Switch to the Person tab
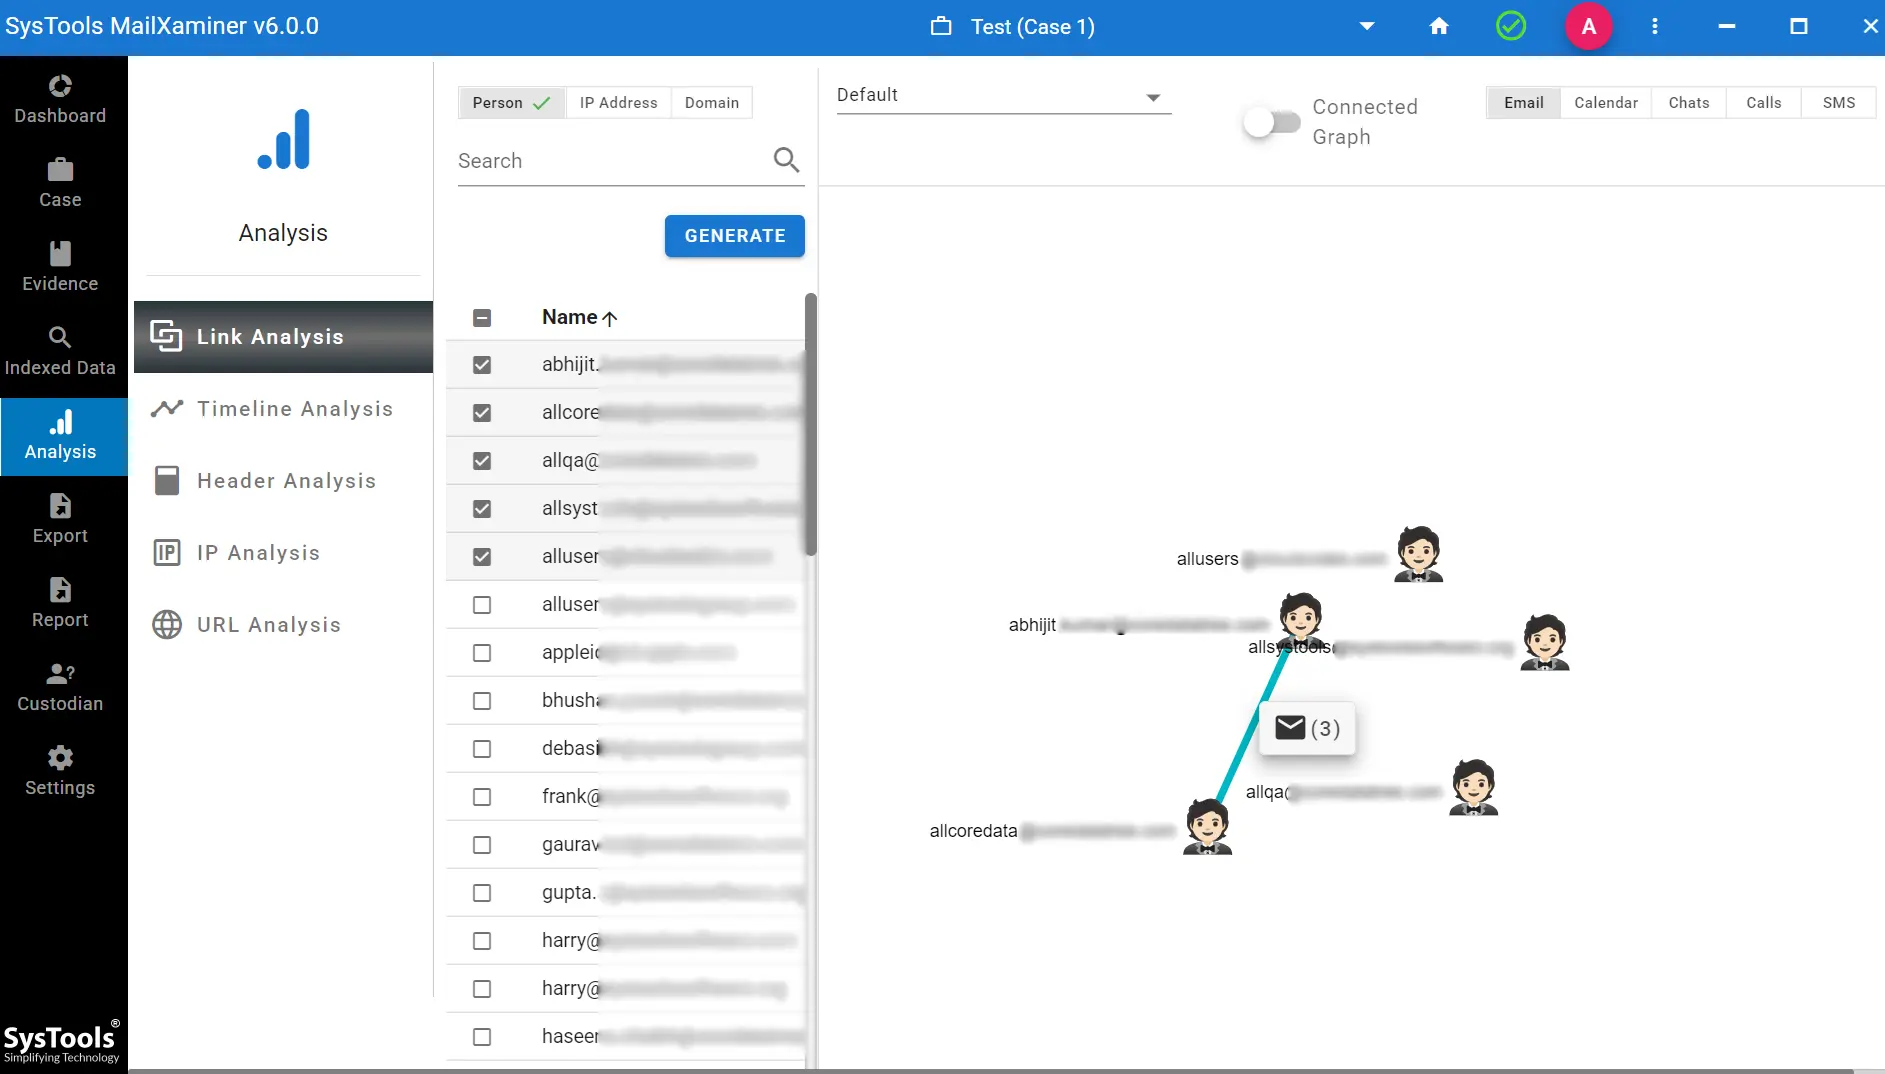 (x=511, y=103)
